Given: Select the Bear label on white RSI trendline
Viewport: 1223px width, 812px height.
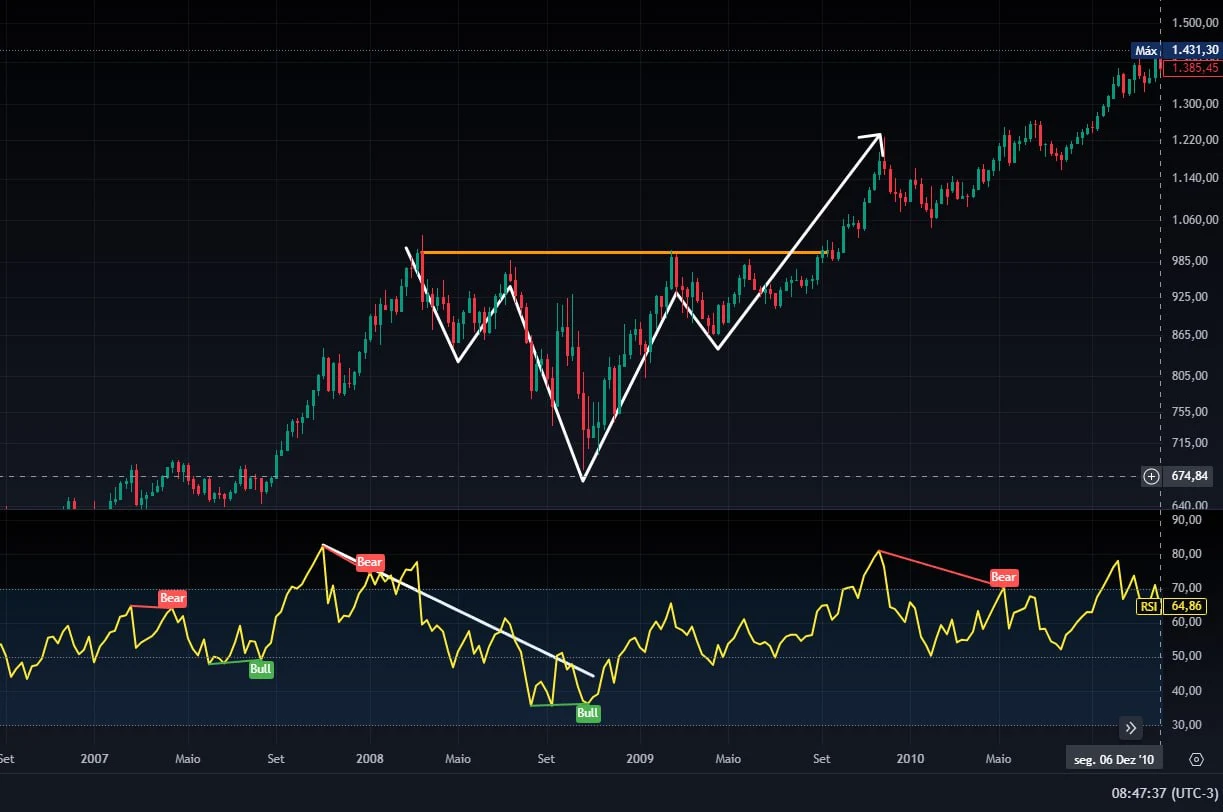Looking at the screenshot, I should (370, 563).
